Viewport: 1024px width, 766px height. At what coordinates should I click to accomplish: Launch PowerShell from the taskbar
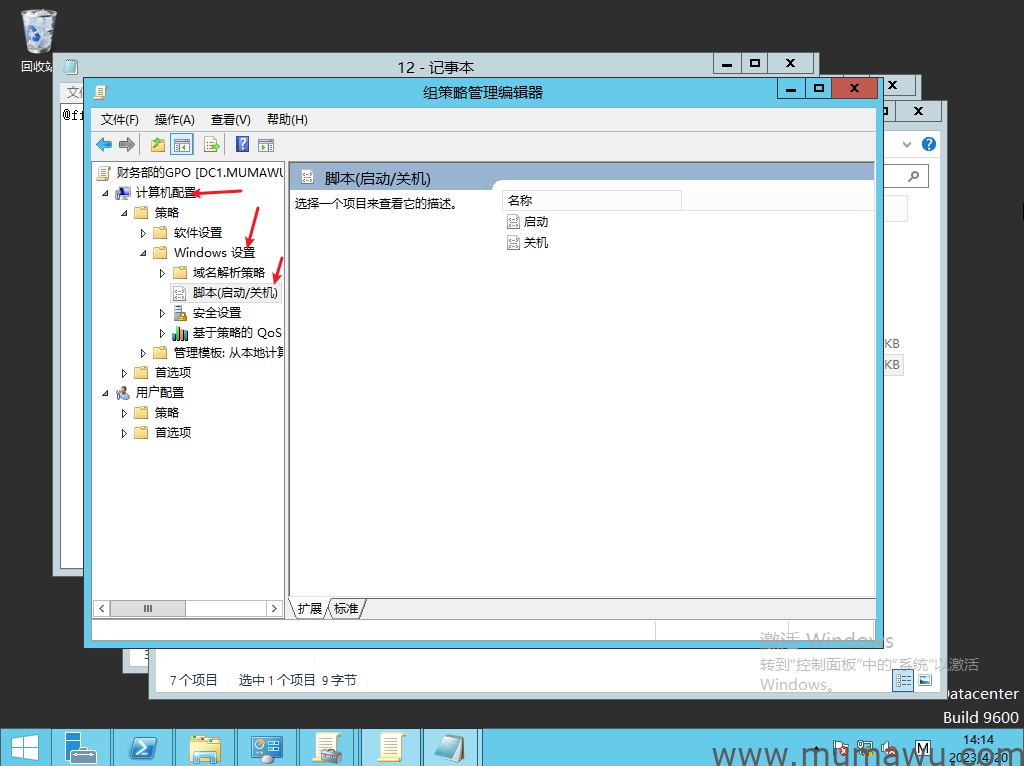click(143, 747)
